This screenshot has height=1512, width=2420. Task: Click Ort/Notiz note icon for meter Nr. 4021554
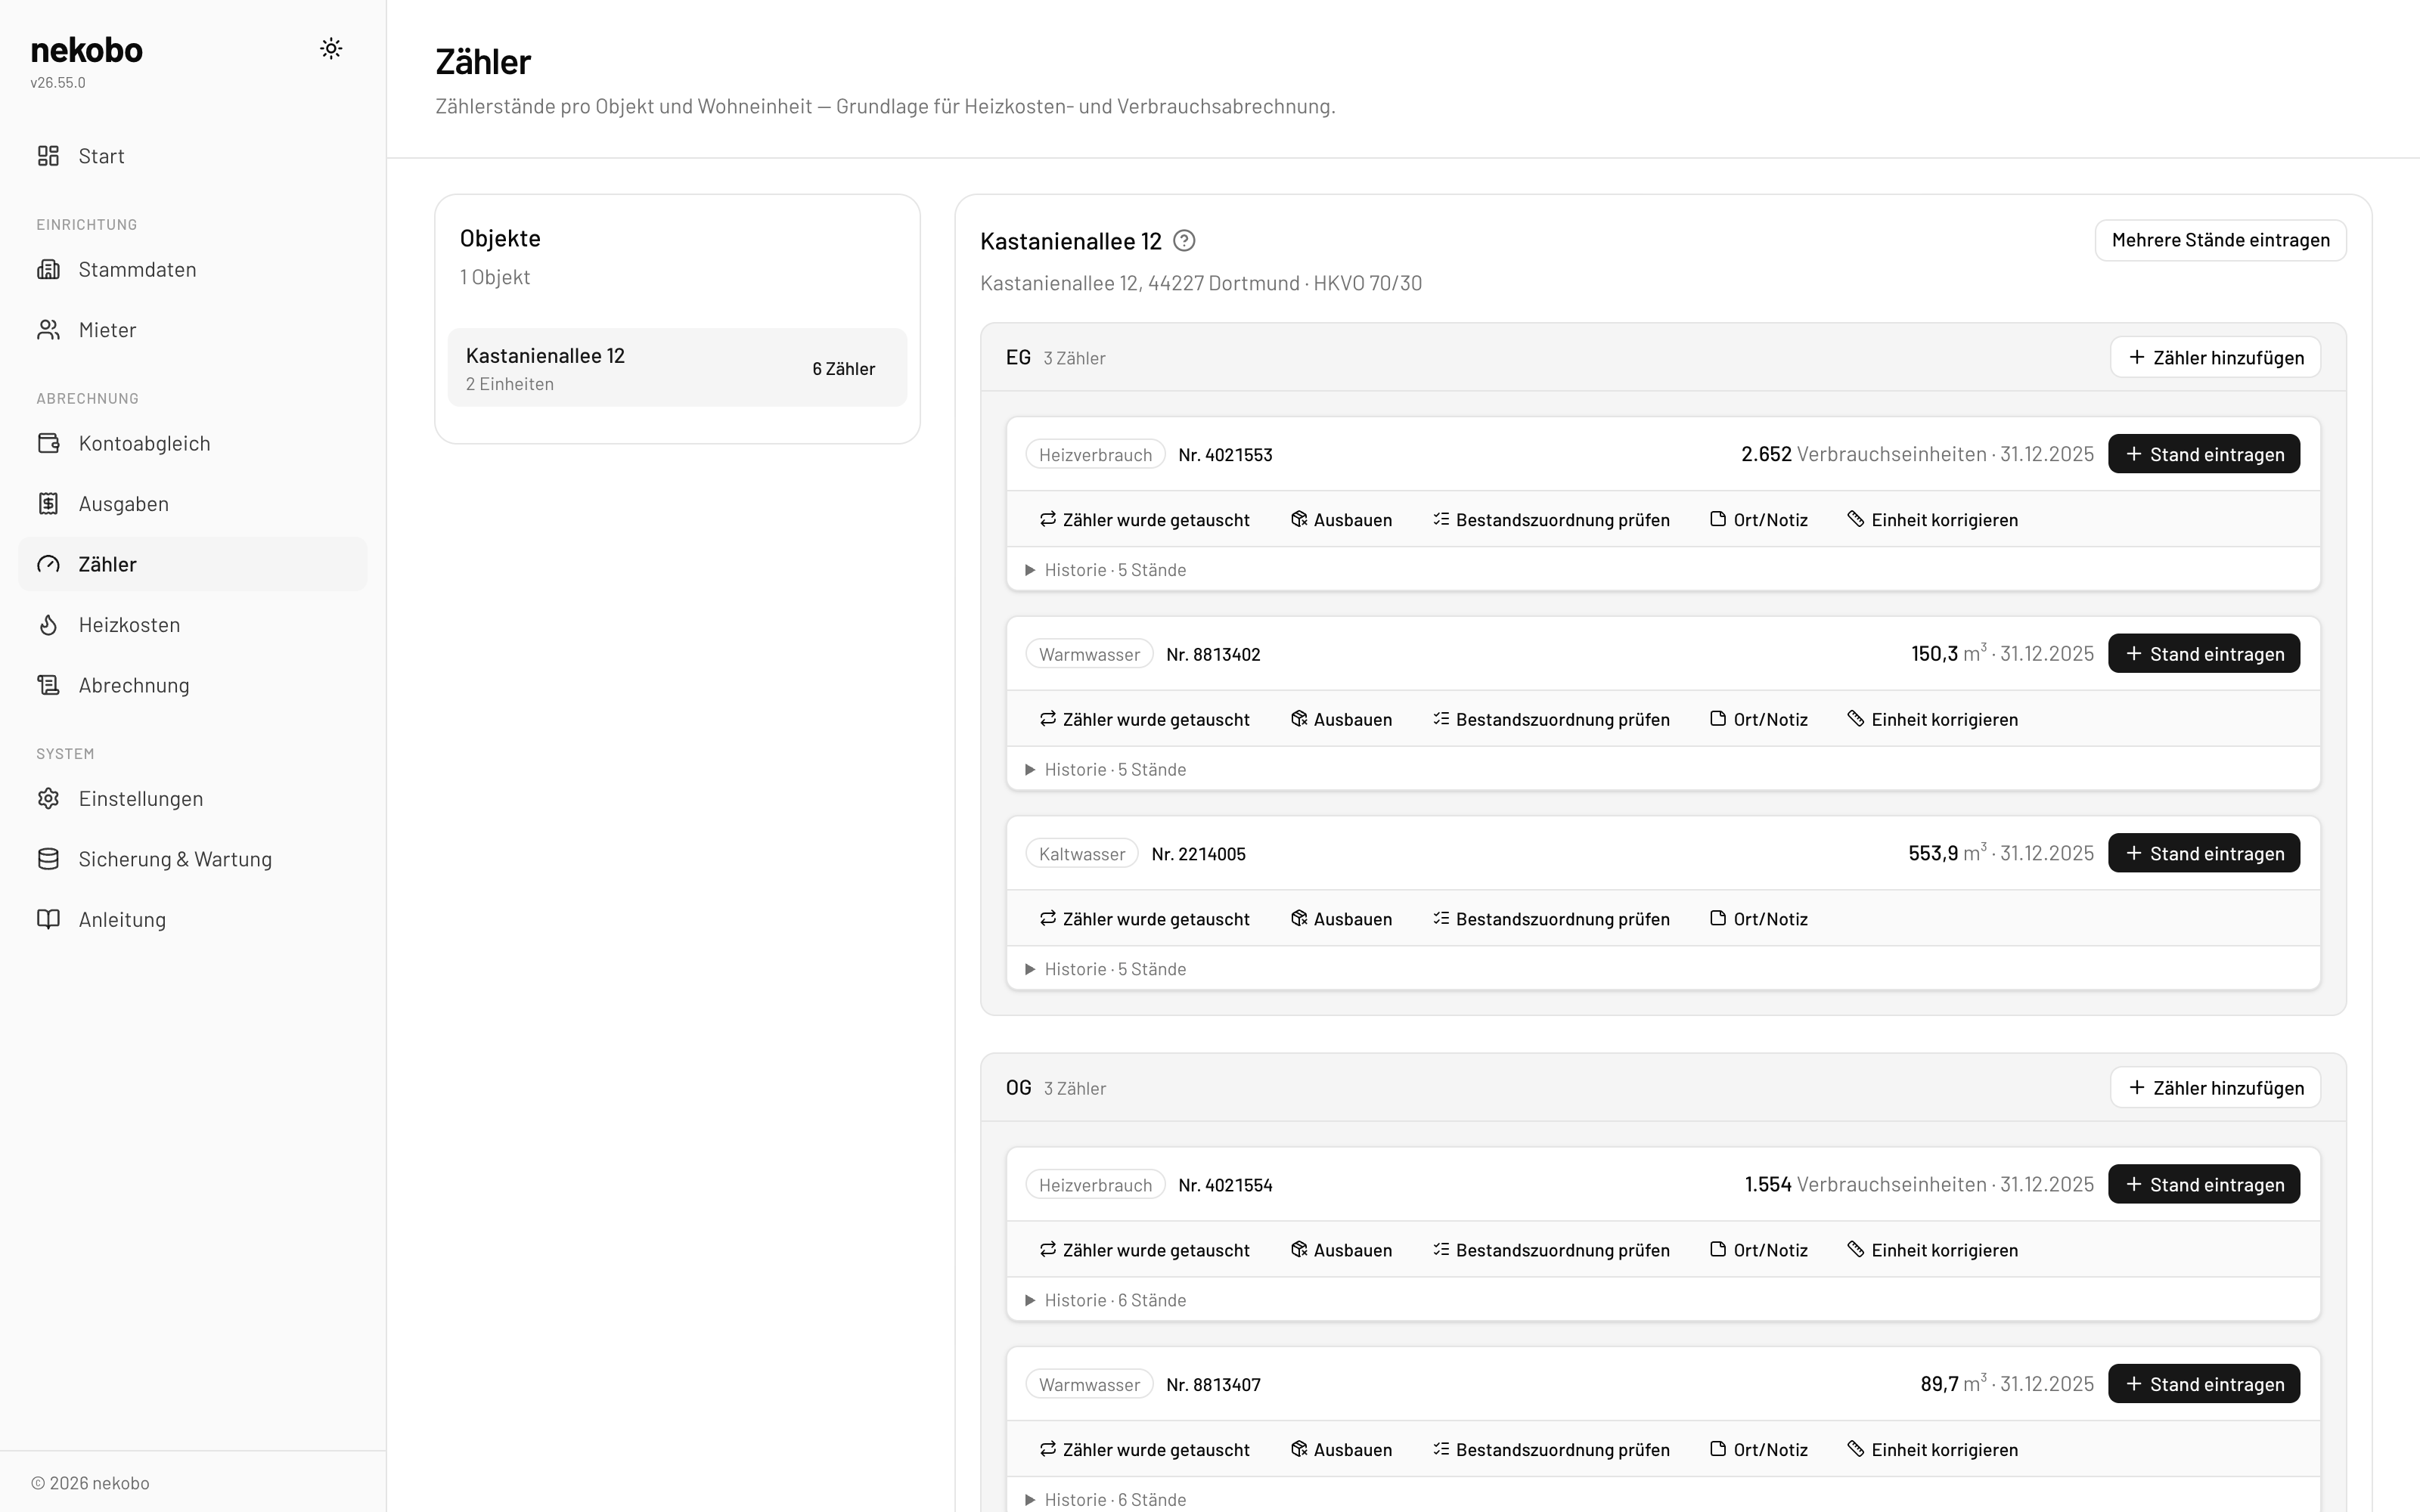(x=1718, y=1249)
